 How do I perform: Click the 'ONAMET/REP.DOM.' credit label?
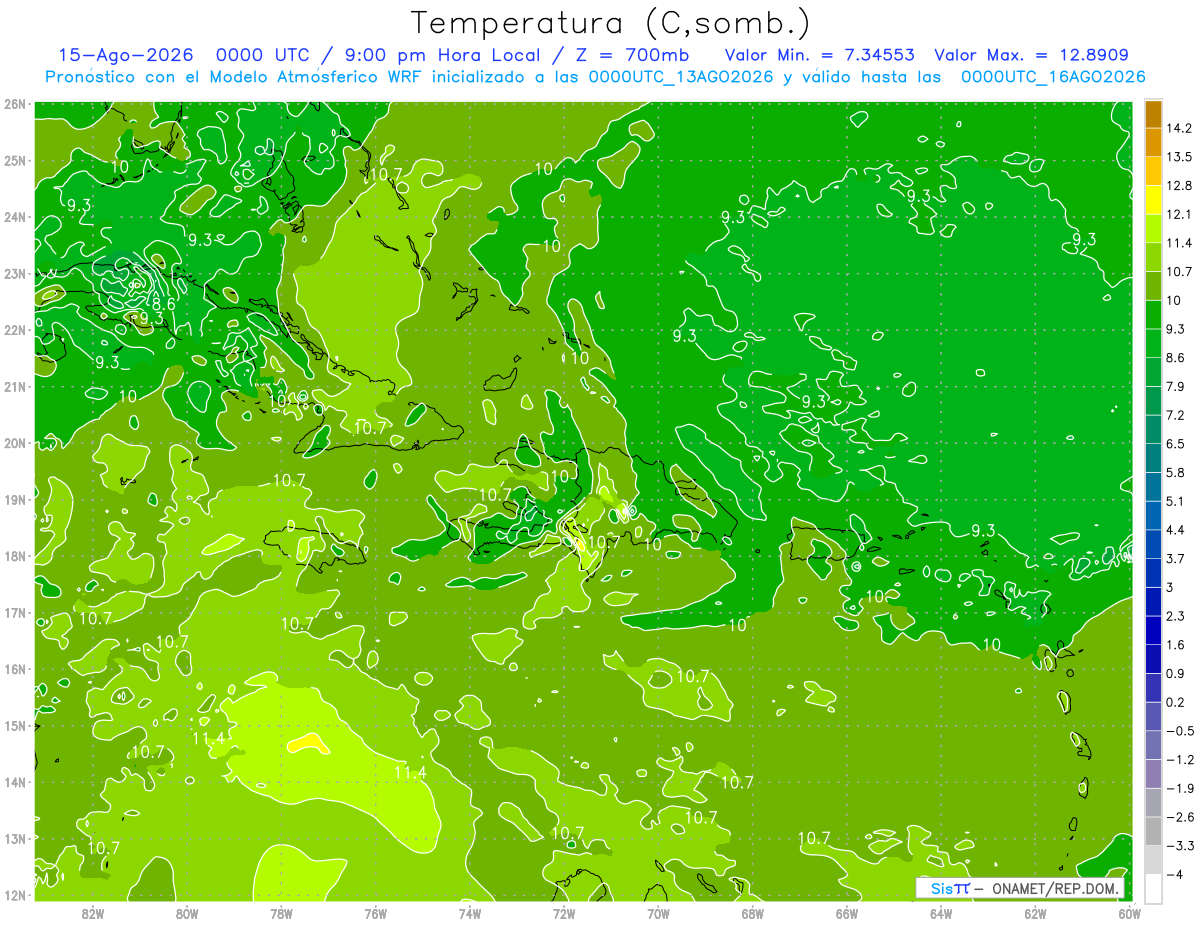coord(1055,889)
